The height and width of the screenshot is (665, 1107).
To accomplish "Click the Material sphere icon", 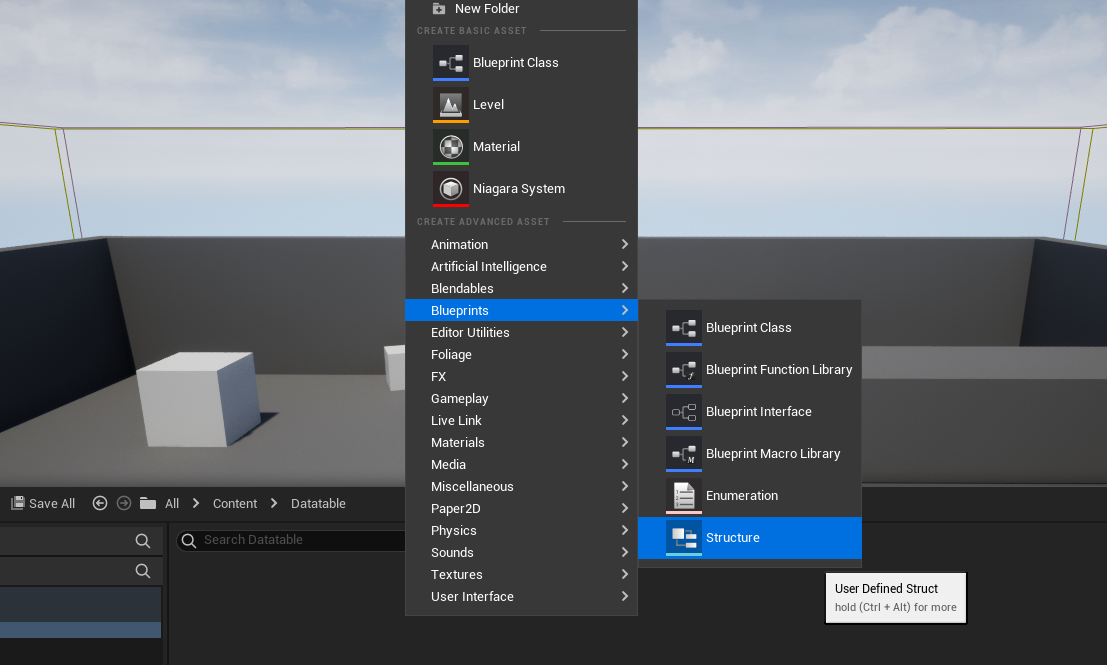I will click(x=450, y=146).
